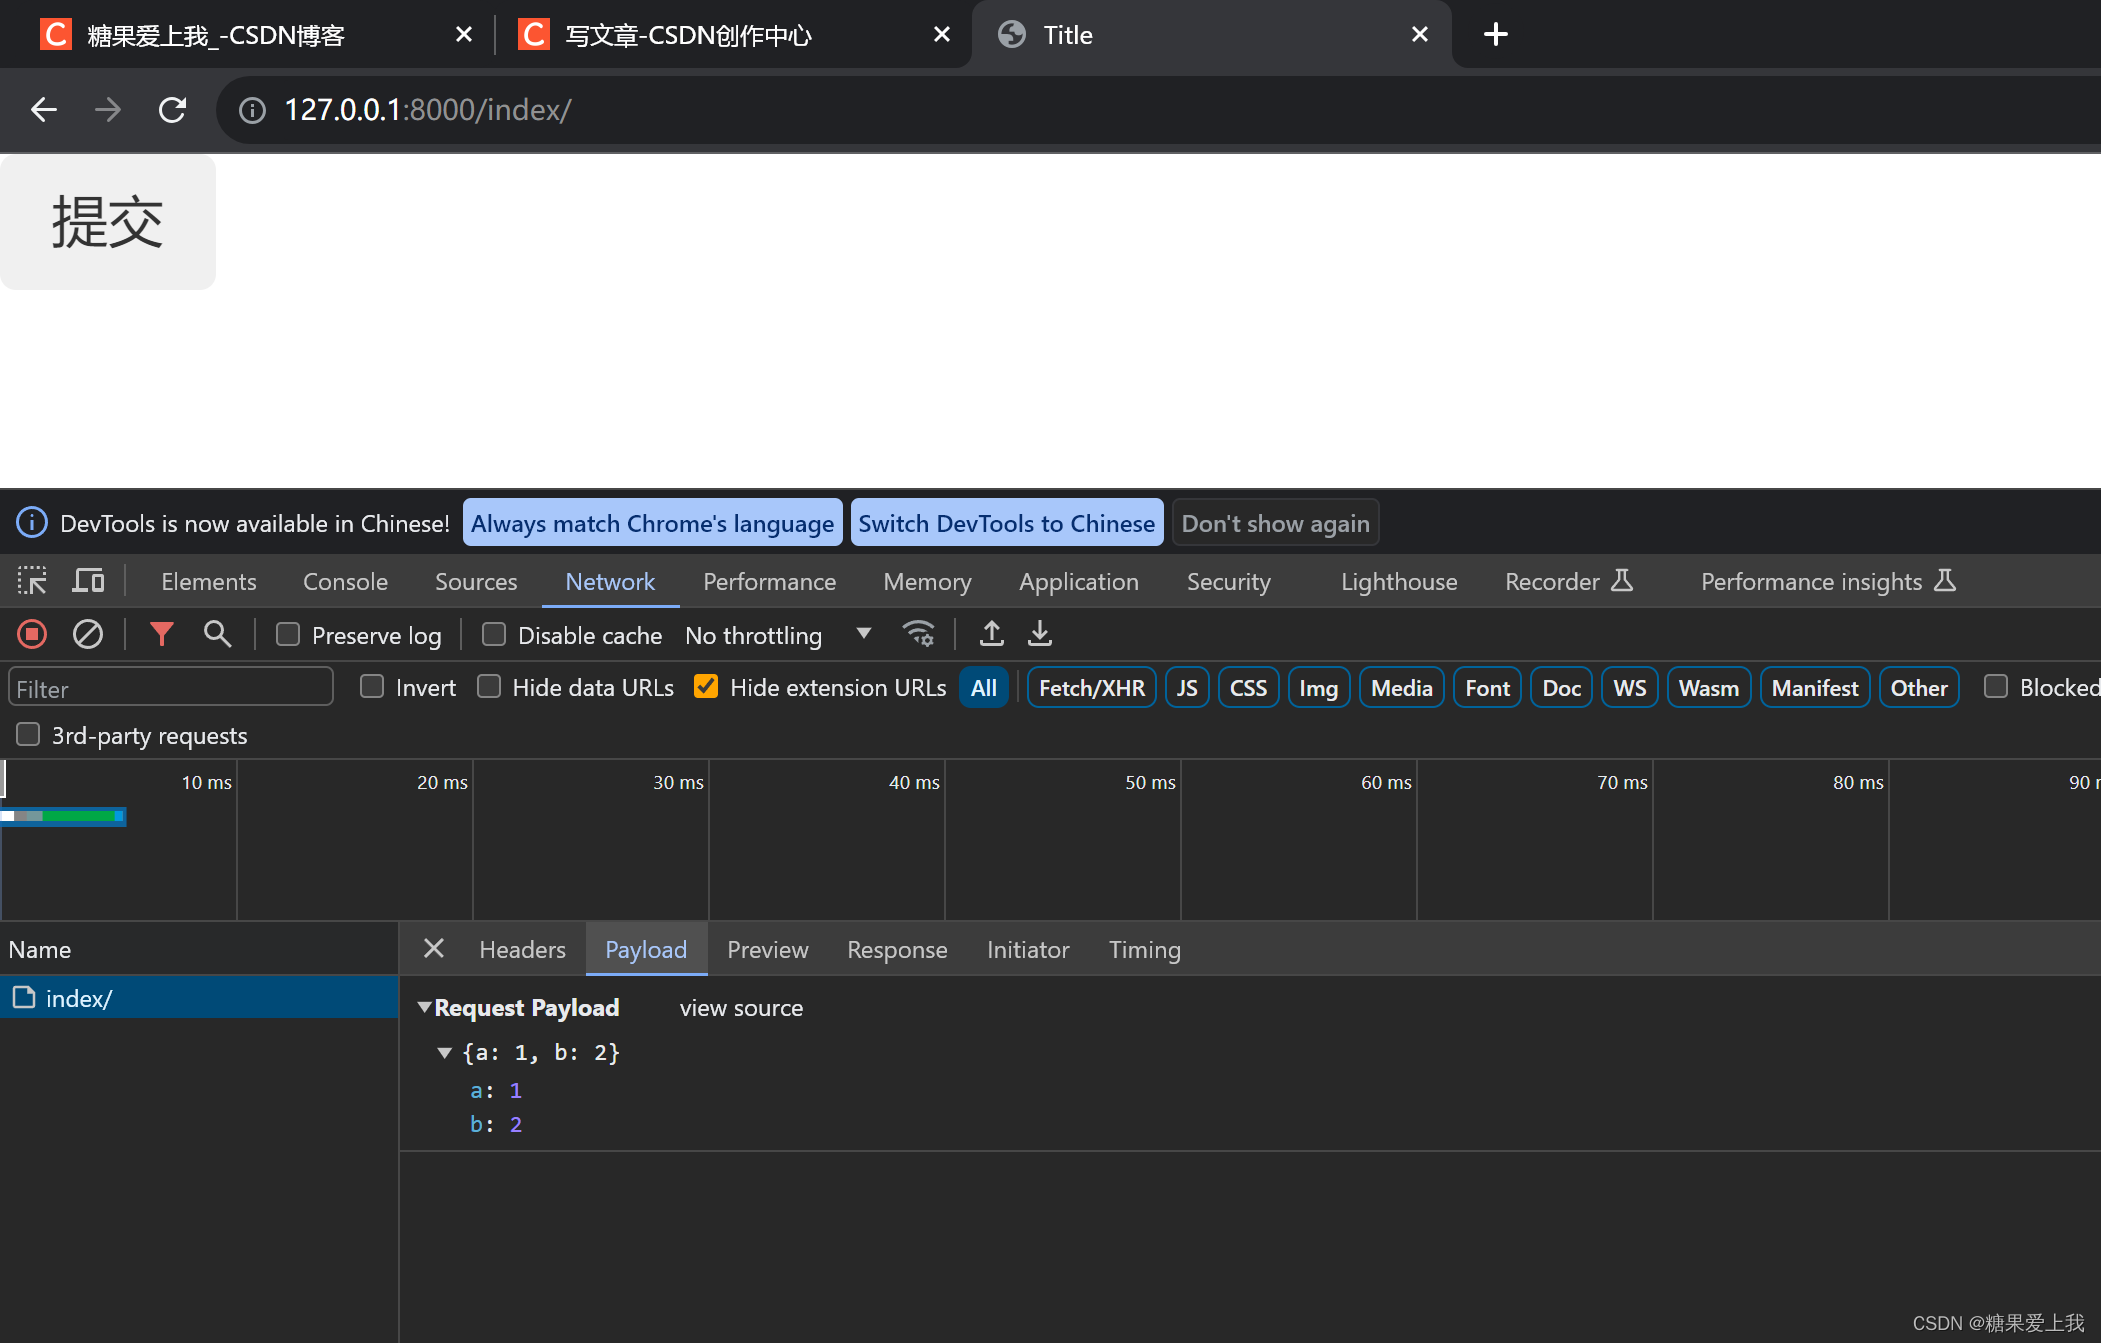This screenshot has height=1343, width=2101.
Task: Toggle the network filter funnel icon
Action: (161, 634)
